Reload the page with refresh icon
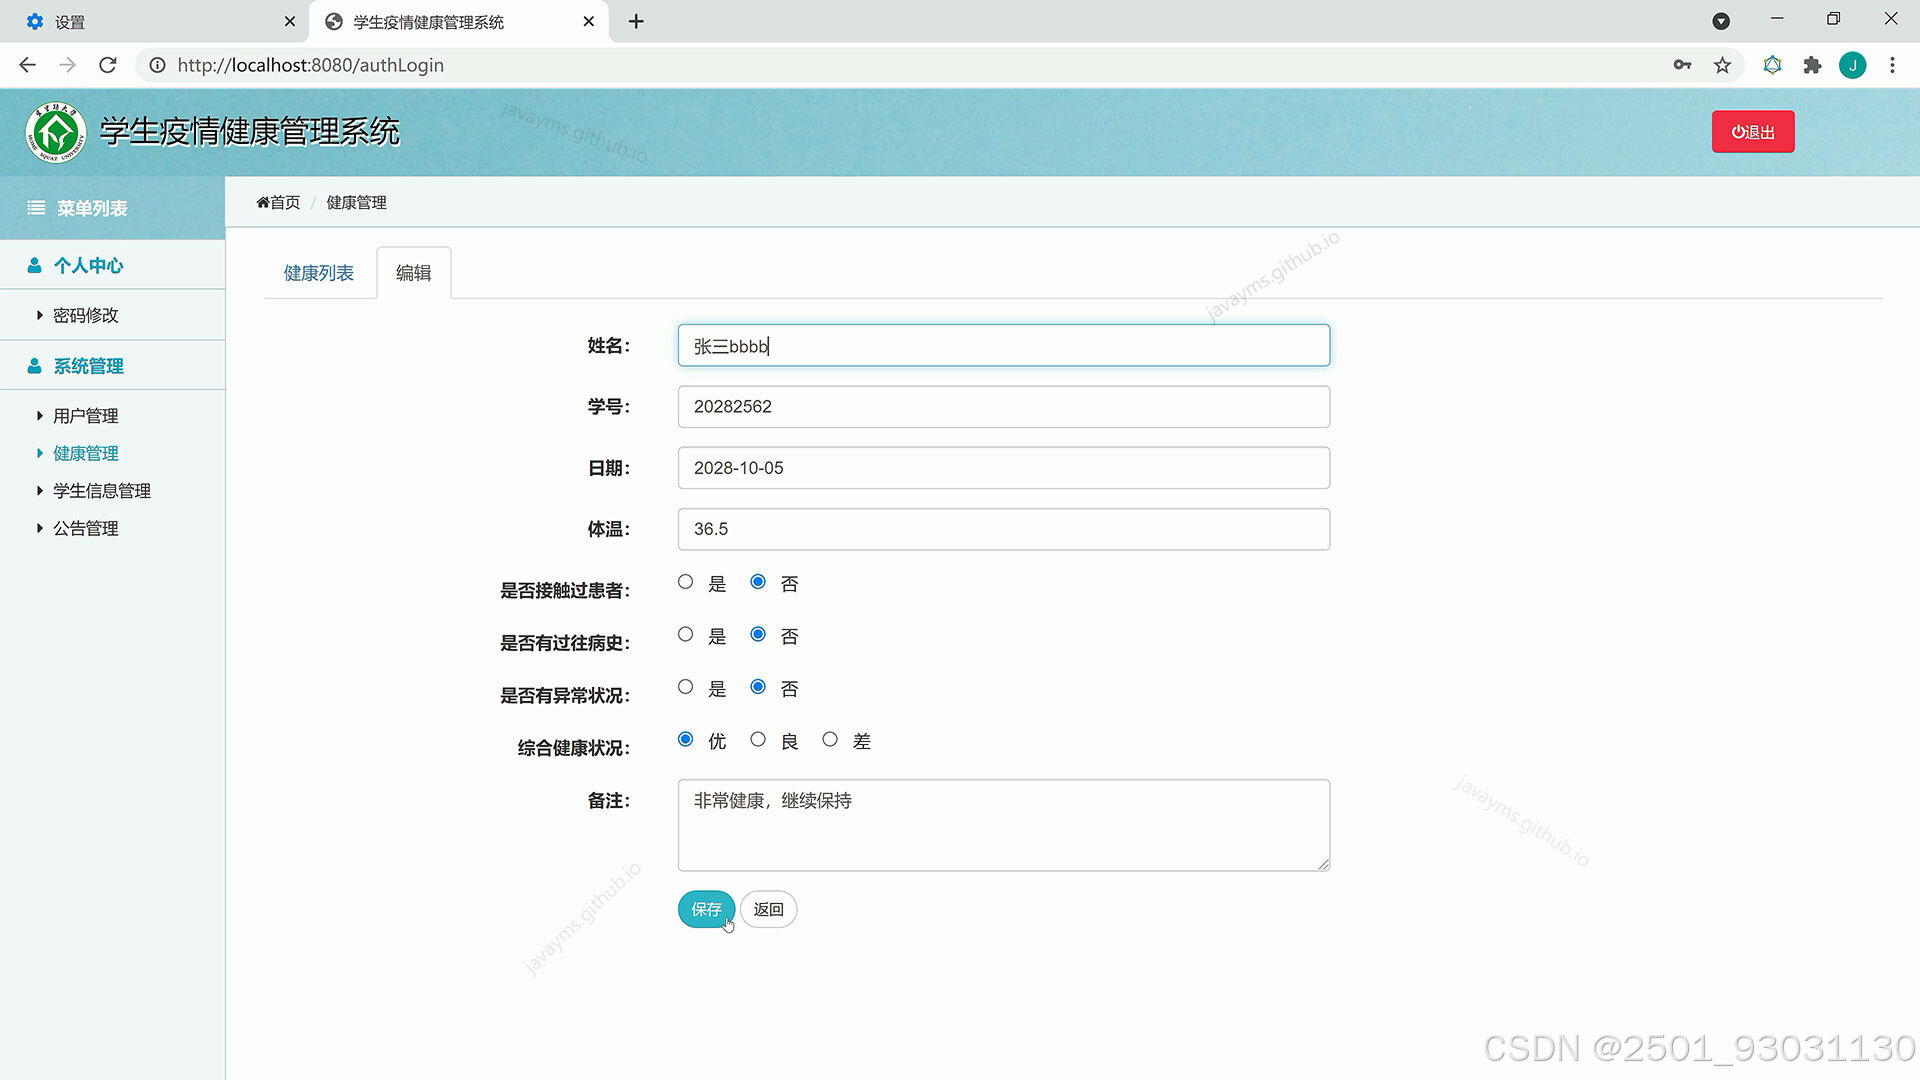 108,65
